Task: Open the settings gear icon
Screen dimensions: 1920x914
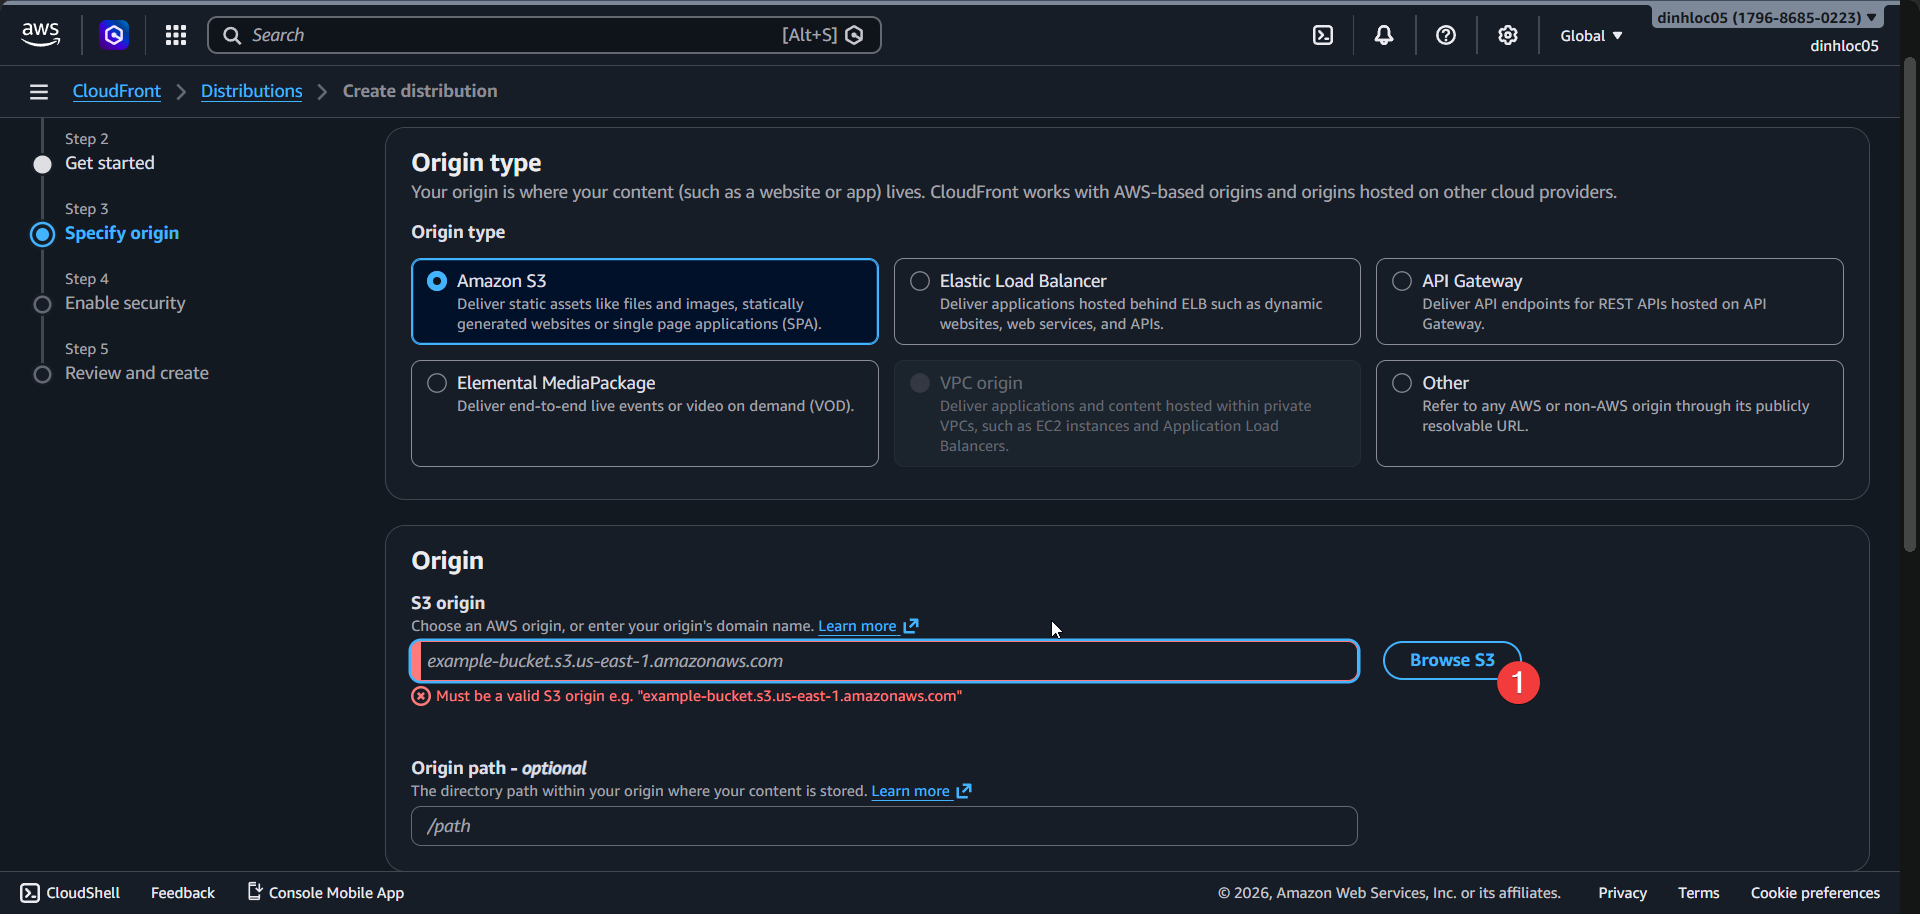Action: click(1507, 35)
